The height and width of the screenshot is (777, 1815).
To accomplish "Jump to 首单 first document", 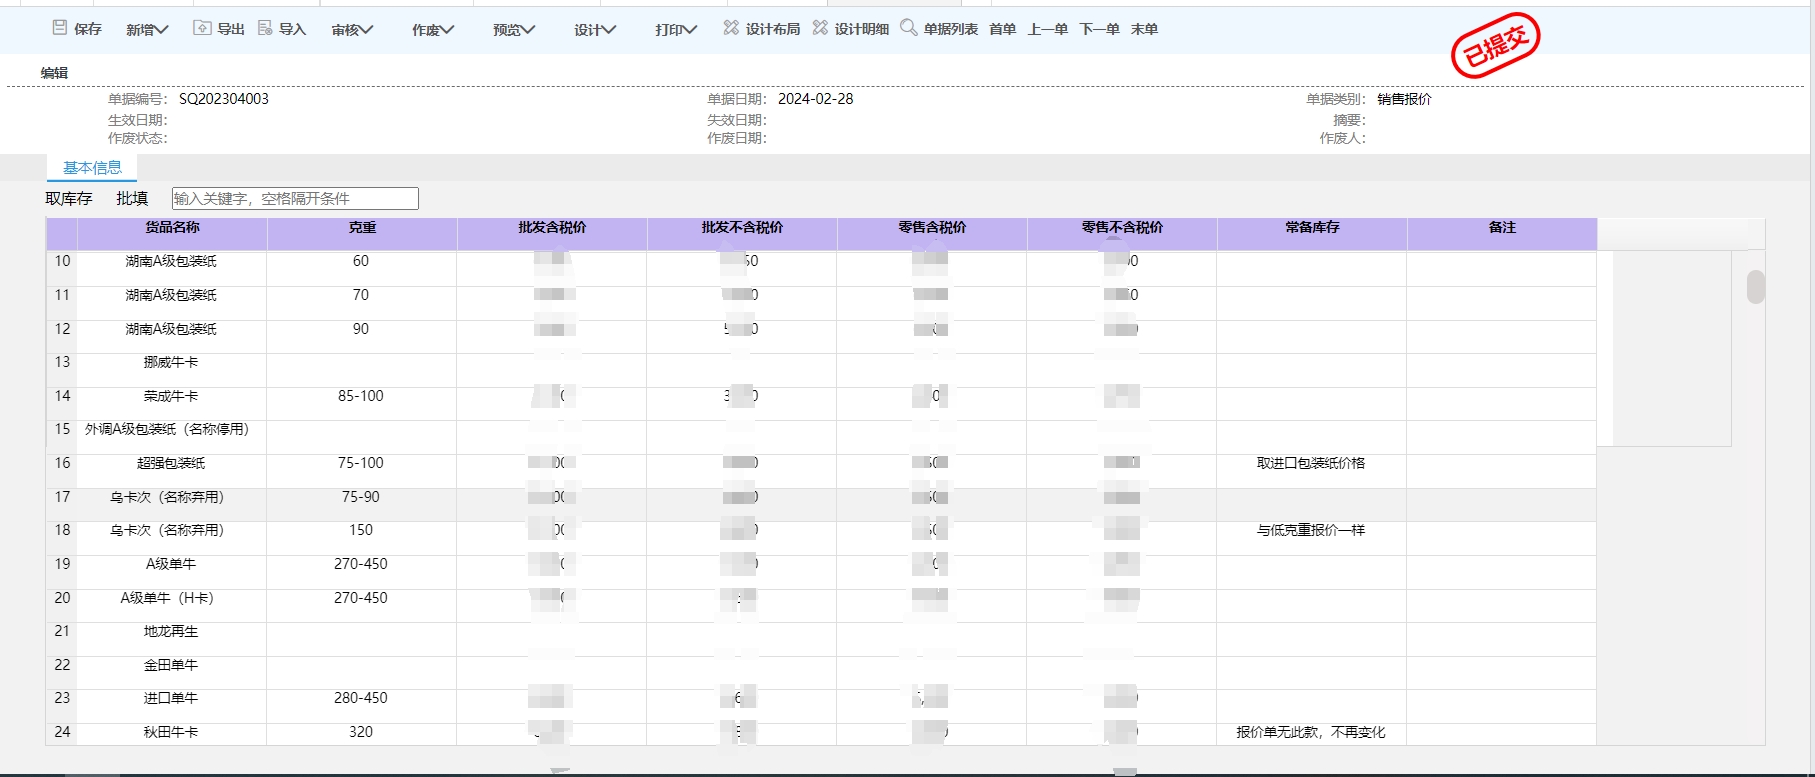I will point(1002,29).
